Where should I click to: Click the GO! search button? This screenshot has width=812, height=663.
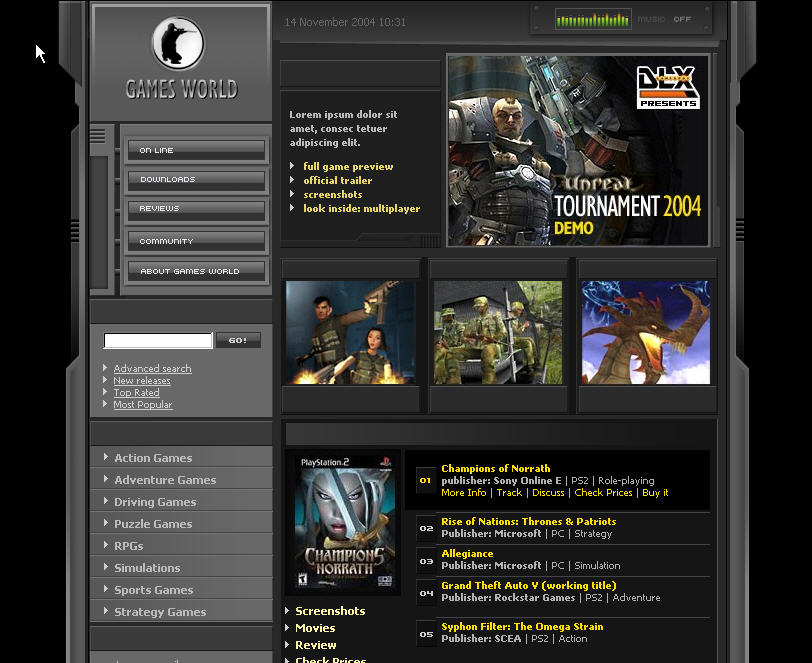pyautogui.click(x=238, y=340)
